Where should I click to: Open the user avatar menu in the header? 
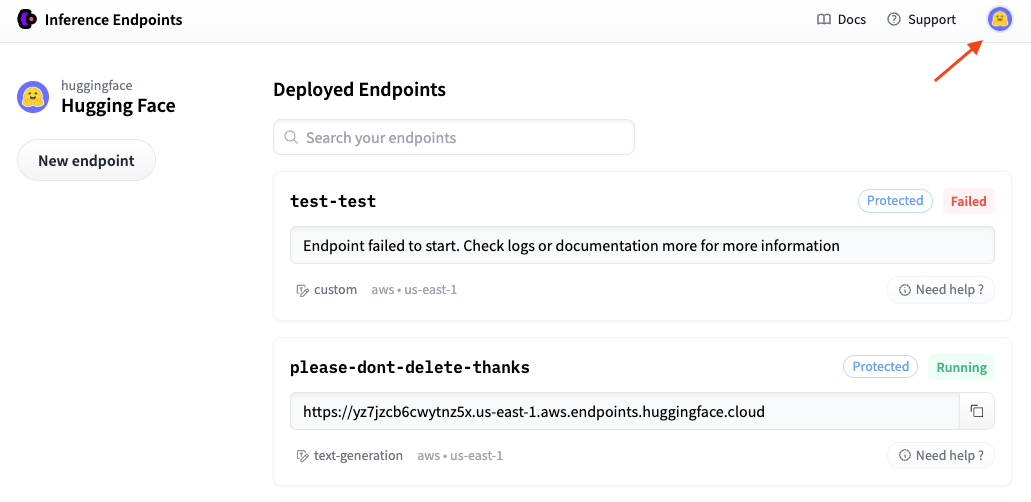tap(999, 20)
